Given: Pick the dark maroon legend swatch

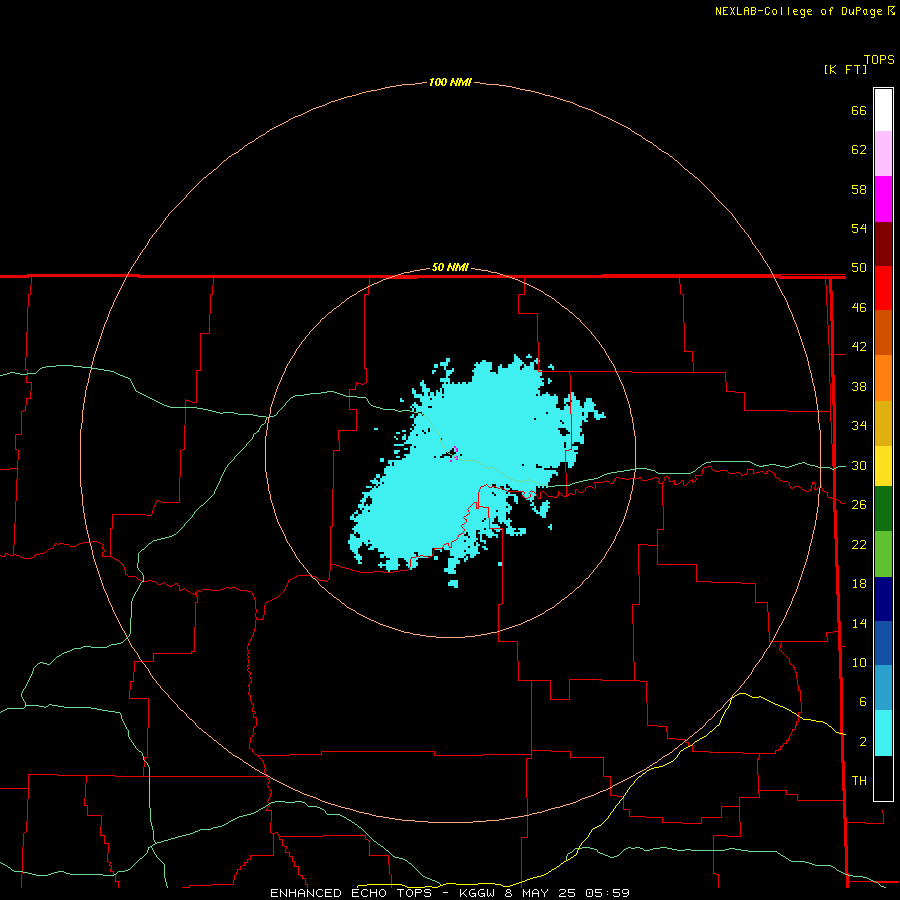Looking at the screenshot, I should 883,244.
